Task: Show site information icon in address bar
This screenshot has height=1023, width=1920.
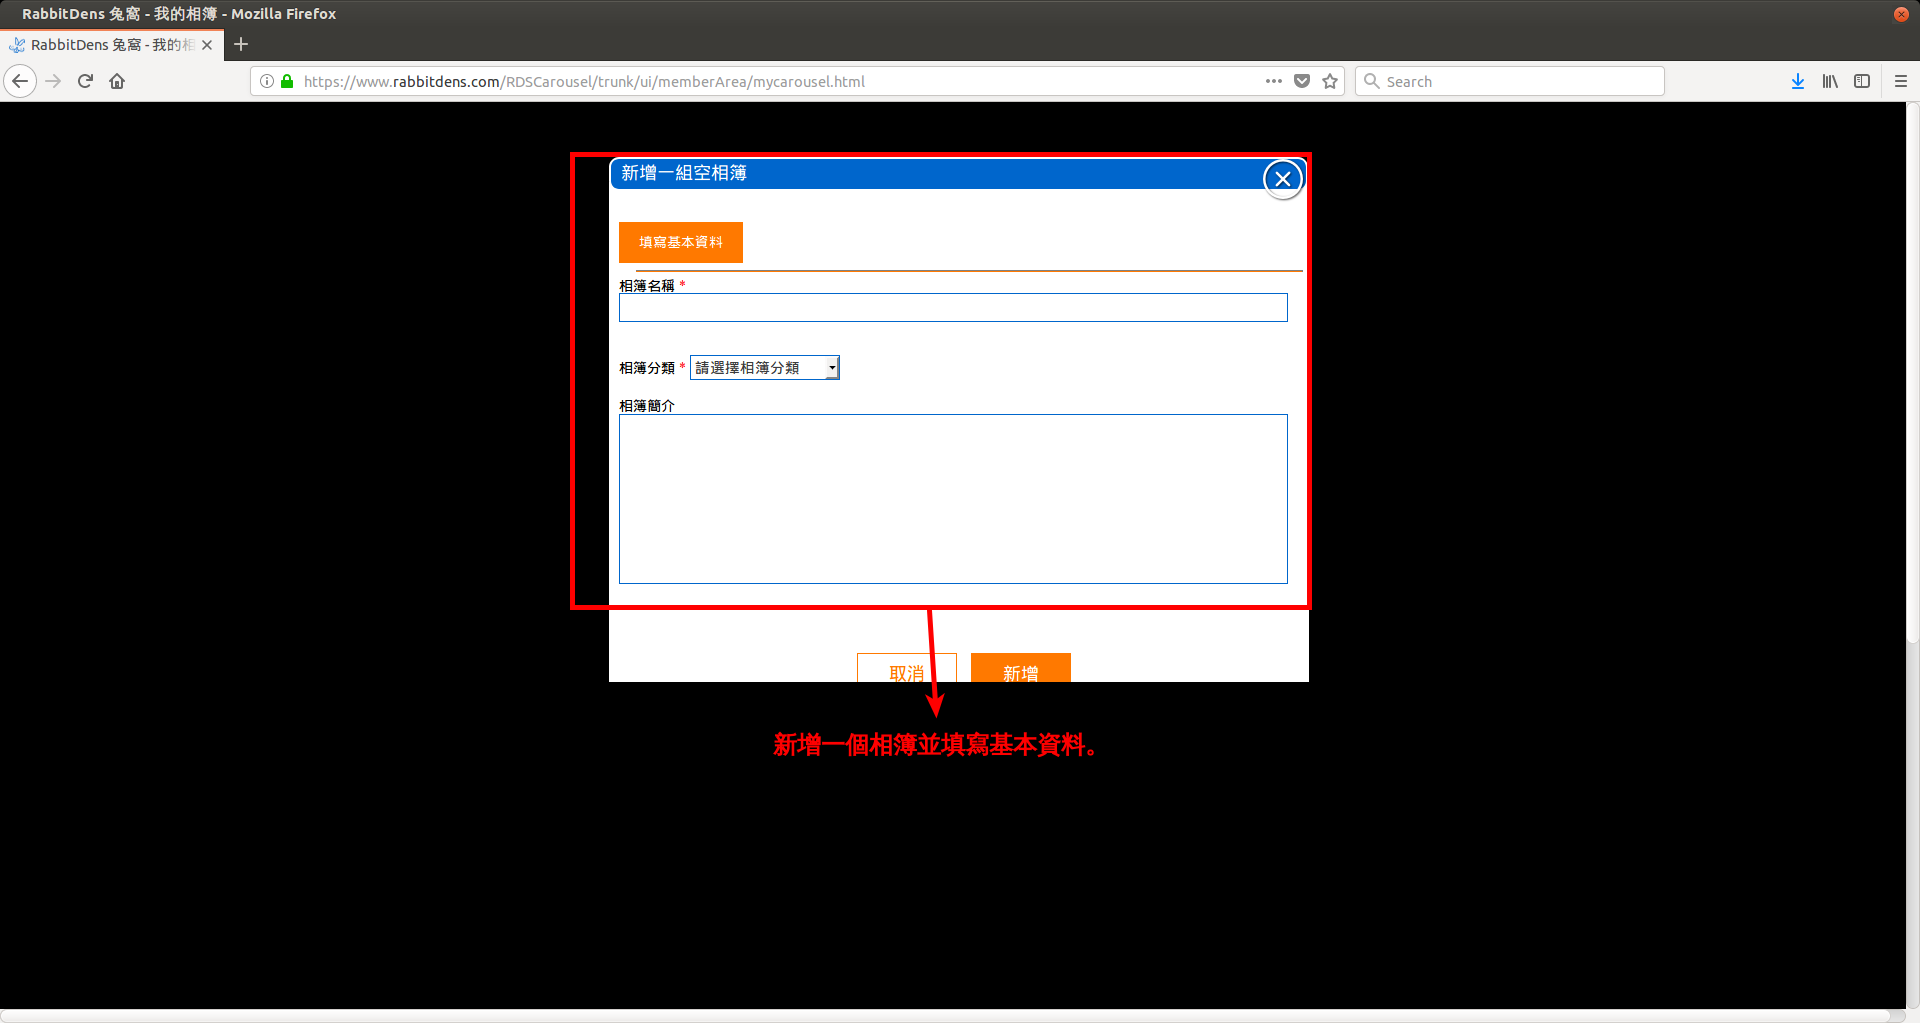Action: [267, 81]
